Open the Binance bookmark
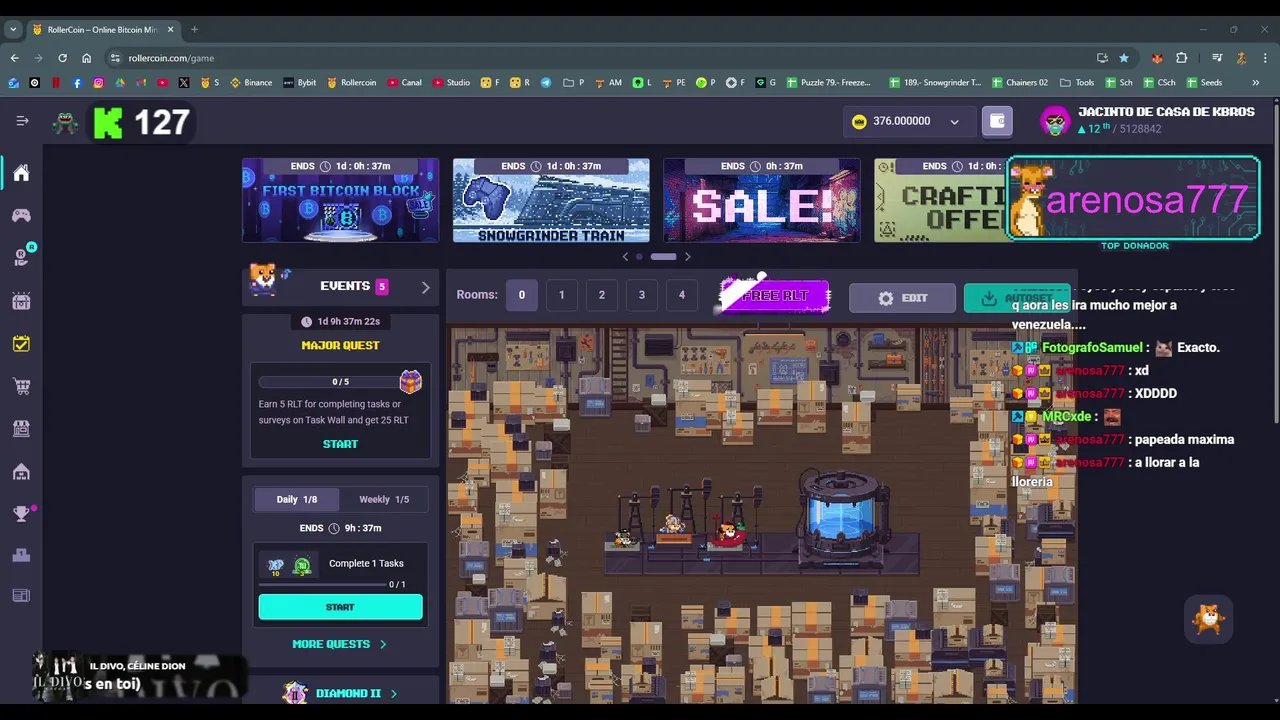The width and height of the screenshot is (1280, 720). [x=251, y=83]
